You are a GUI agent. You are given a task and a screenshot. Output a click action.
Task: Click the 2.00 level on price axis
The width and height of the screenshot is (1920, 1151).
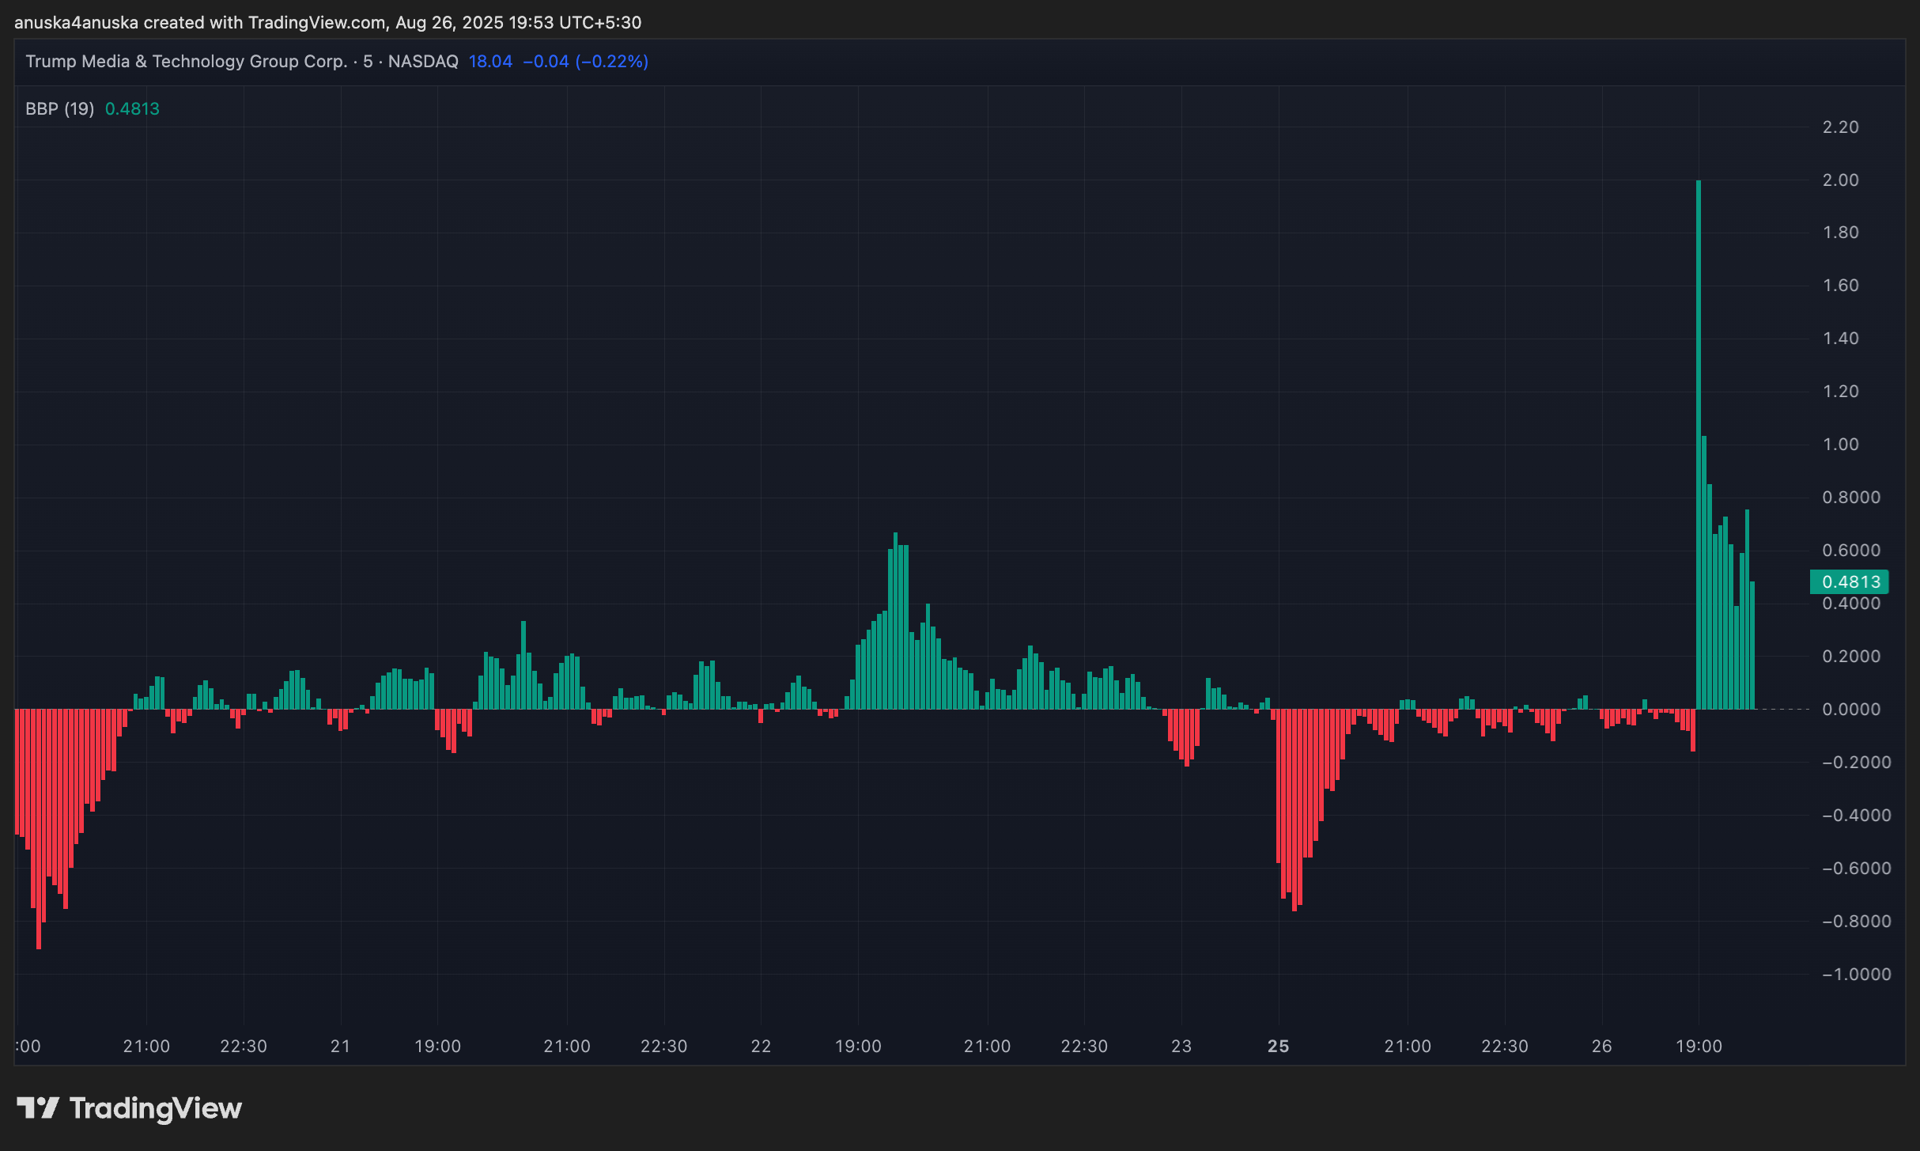1840,180
